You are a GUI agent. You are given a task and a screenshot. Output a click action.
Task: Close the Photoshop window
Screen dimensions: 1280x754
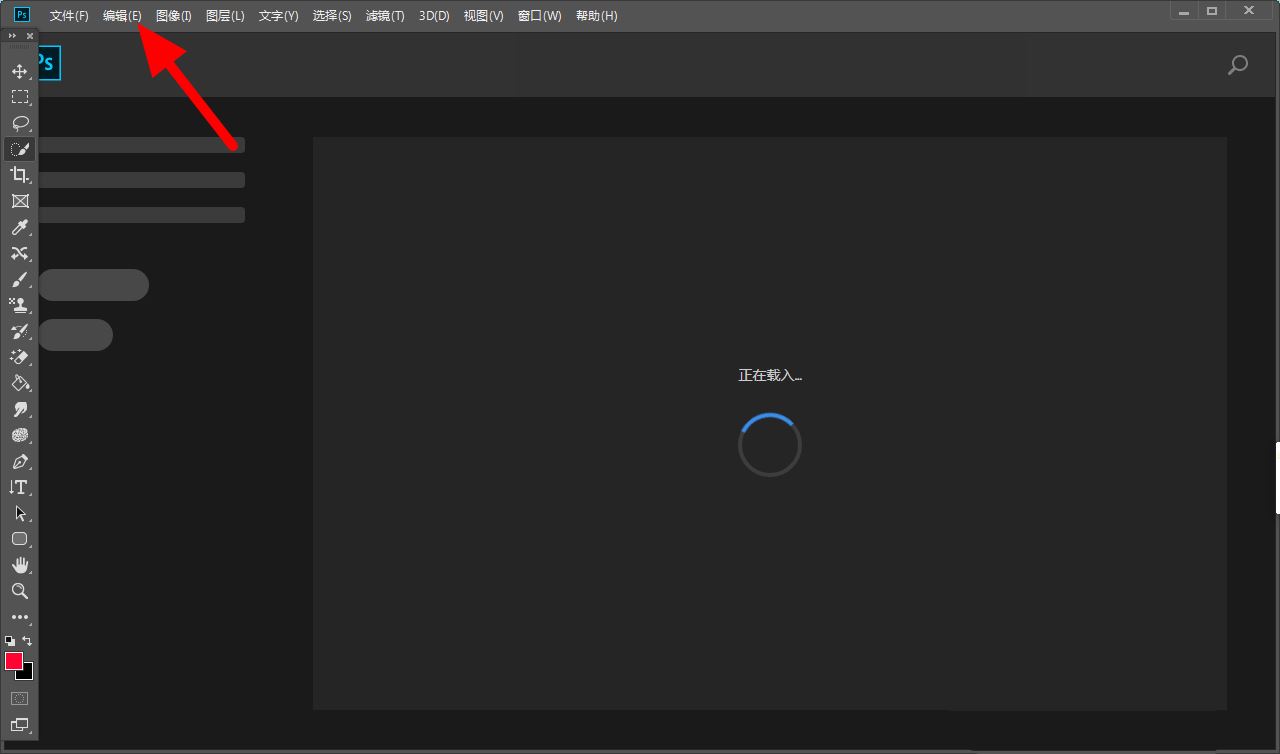1250,11
